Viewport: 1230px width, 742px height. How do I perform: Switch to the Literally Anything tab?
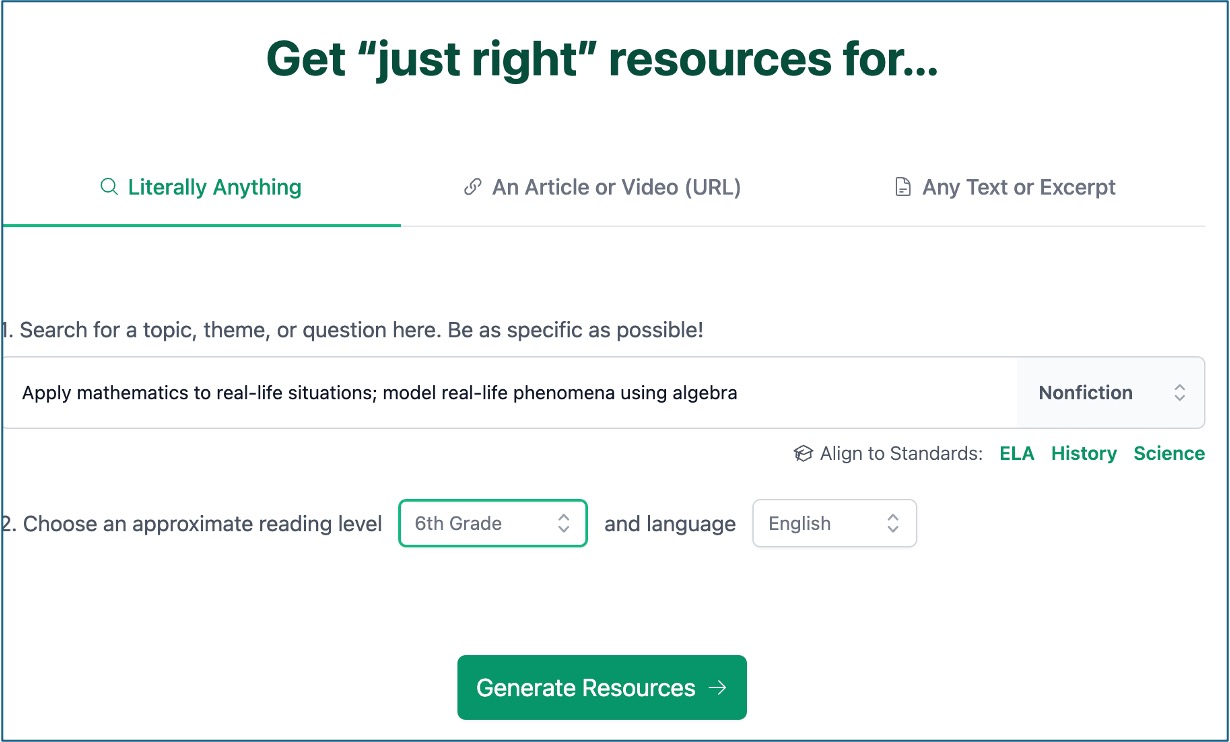click(x=214, y=188)
